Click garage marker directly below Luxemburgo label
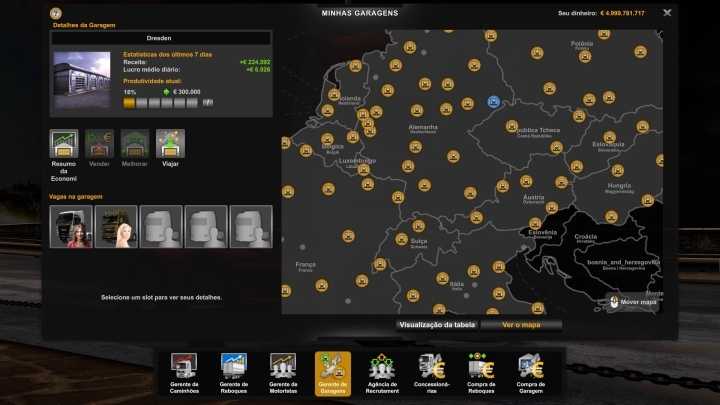Image resolution: width=720 pixels, height=405 pixels. (x=364, y=170)
